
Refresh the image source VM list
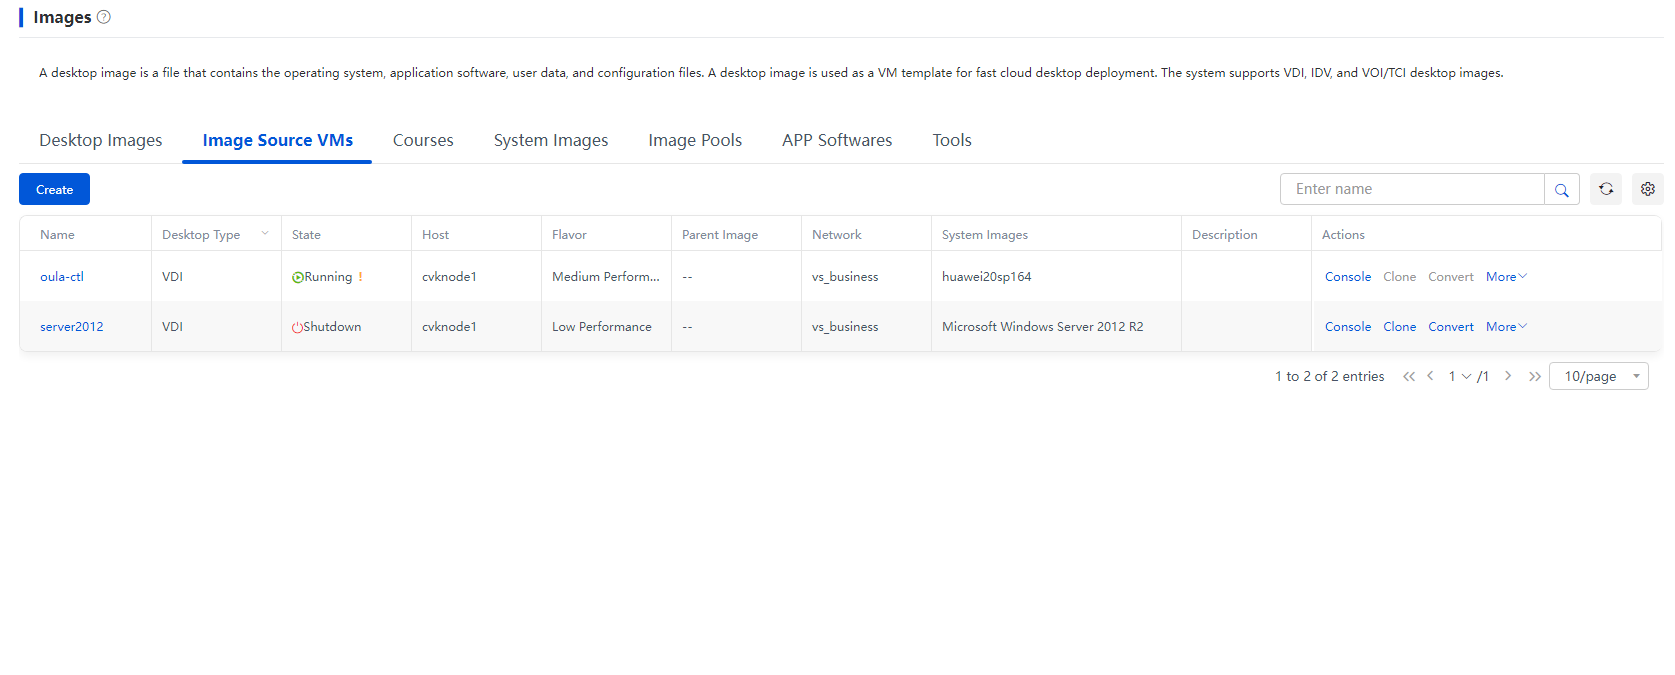pos(1606,189)
